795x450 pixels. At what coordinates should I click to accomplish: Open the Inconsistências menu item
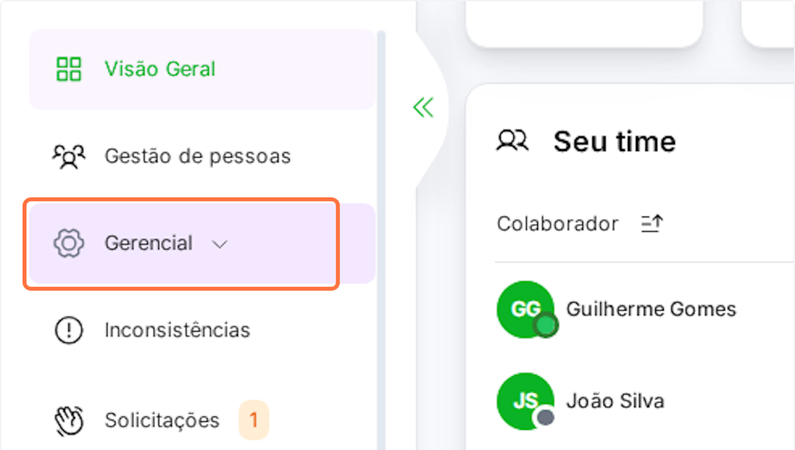[177, 330]
